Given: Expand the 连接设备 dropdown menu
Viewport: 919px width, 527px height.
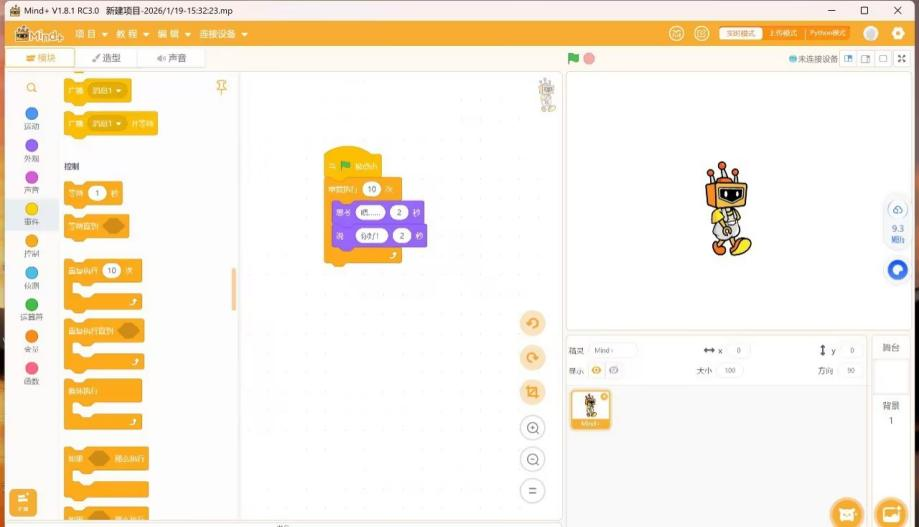Looking at the screenshot, I should pyautogui.click(x=222, y=34).
